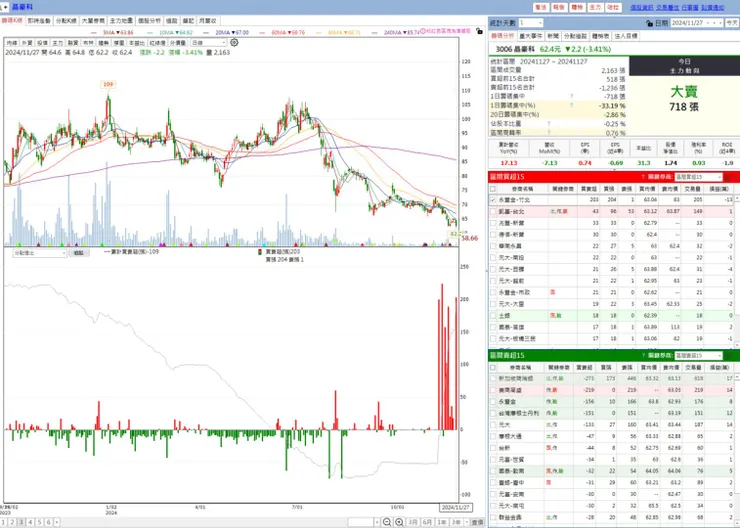This screenshot has width=740, height=528.
Task: Open the 法人目標 tab
Action: point(626,36)
